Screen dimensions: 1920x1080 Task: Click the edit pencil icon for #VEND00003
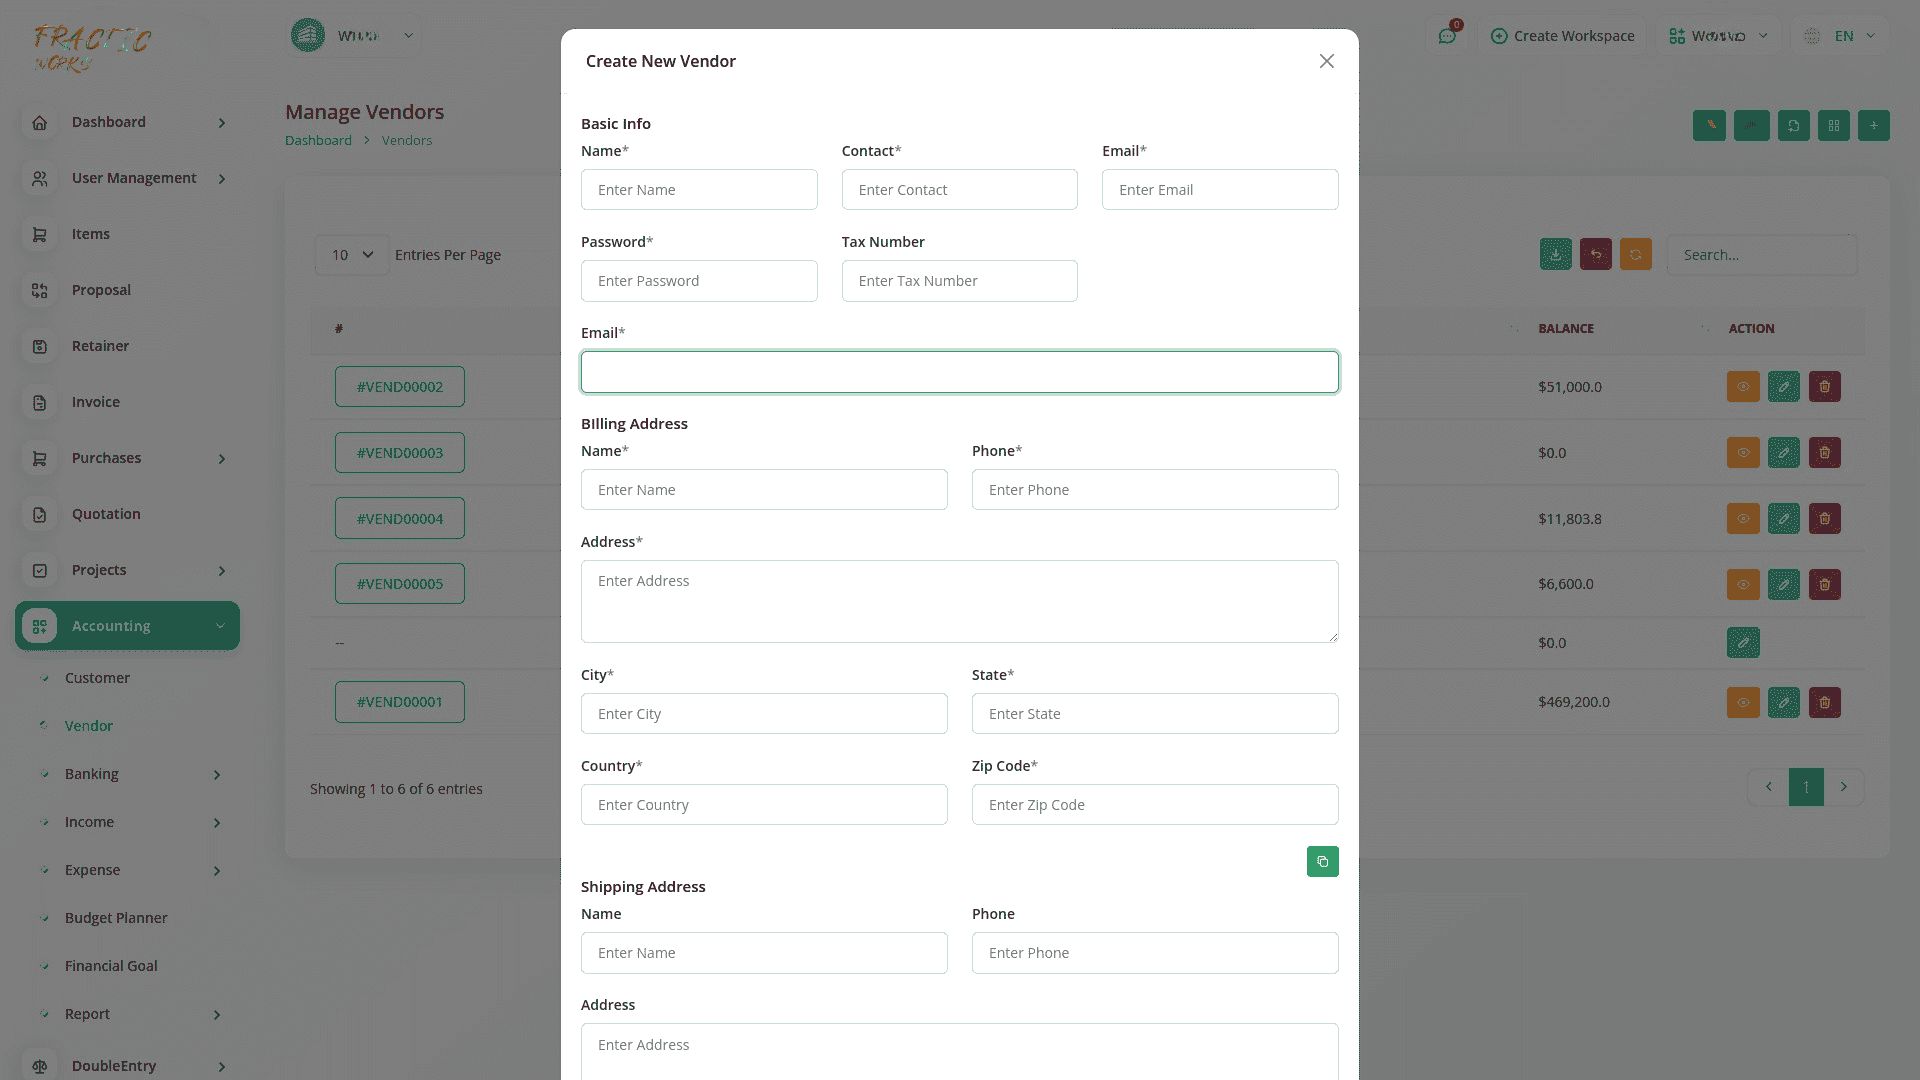pos(1783,453)
